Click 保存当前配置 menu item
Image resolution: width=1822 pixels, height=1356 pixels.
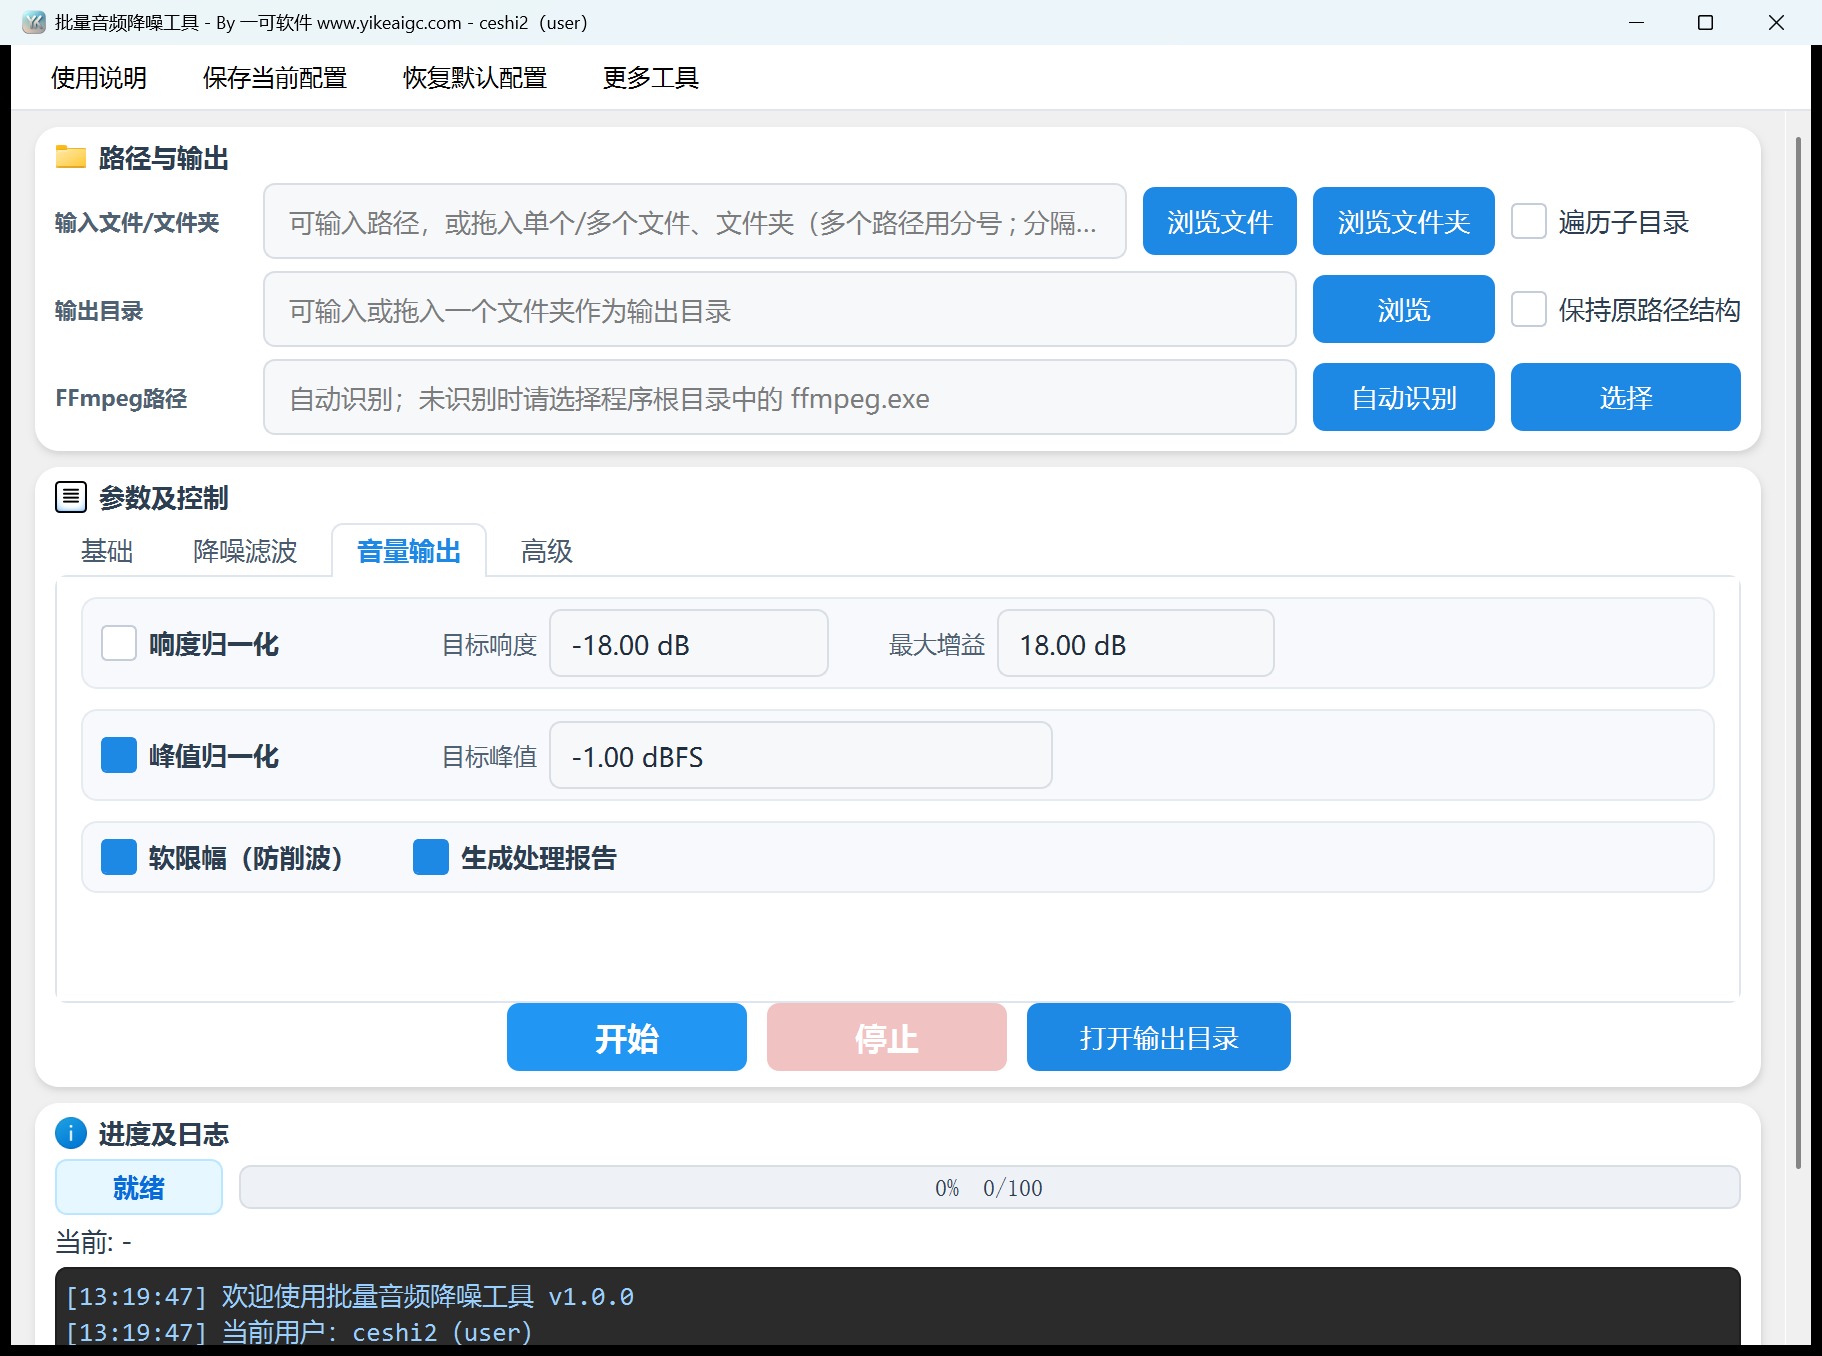pyautogui.click(x=275, y=77)
